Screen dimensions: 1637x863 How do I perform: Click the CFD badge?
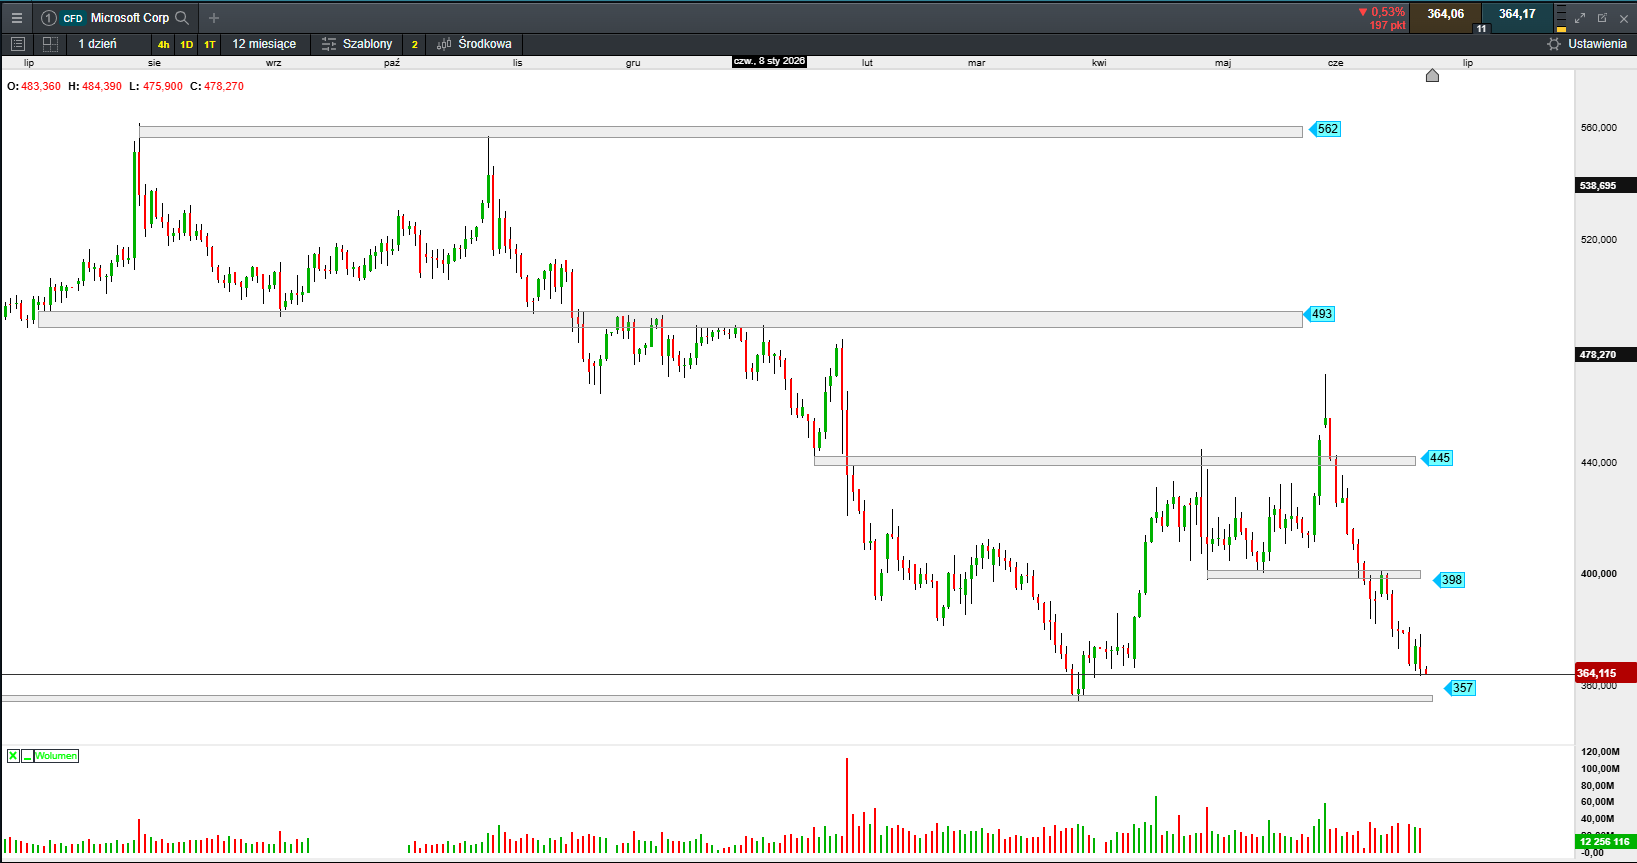point(73,18)
